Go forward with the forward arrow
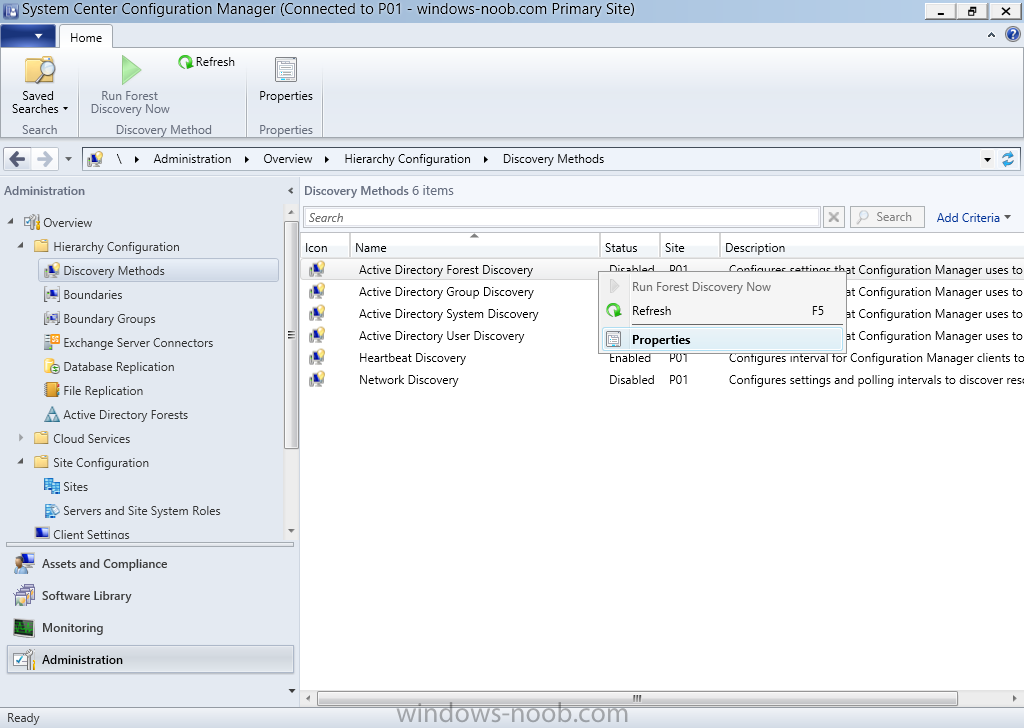 click(x=44, y=159)
